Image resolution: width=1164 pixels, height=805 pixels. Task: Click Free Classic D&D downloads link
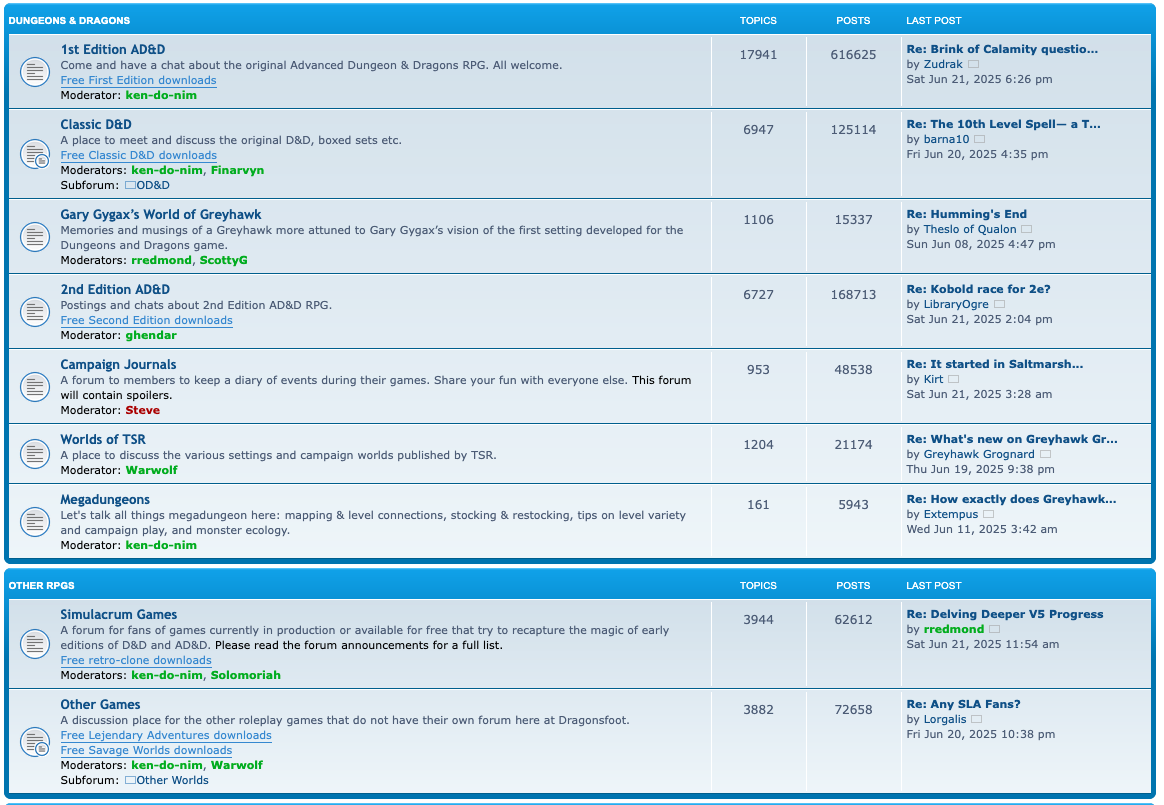point(139,155)
